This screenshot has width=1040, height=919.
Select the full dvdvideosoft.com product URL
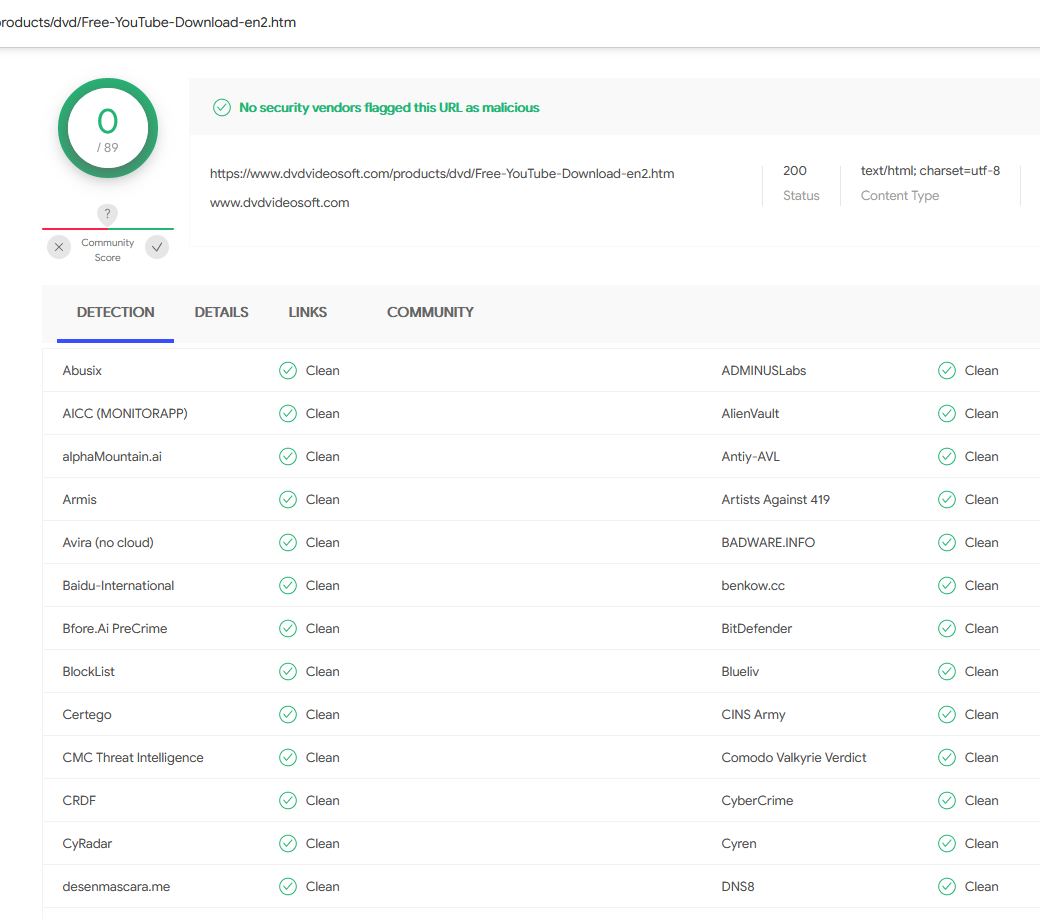click(x=442, y=174)
